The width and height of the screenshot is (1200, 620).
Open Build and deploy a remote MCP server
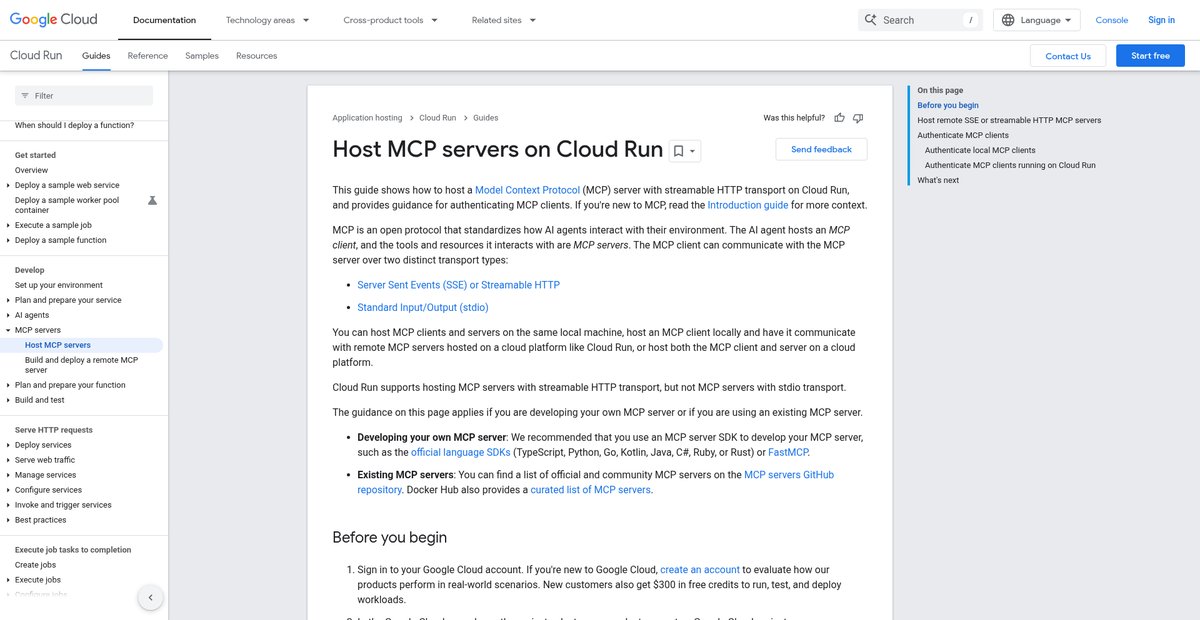[81, 365]
